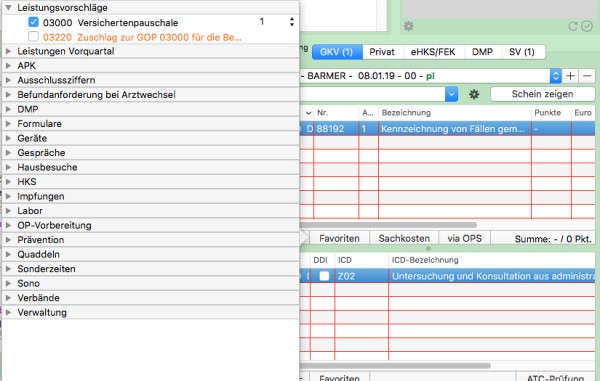The height and width of the screenshot is (381, 600).
Task: Click the DDI column header
Action: coord(322,260)
